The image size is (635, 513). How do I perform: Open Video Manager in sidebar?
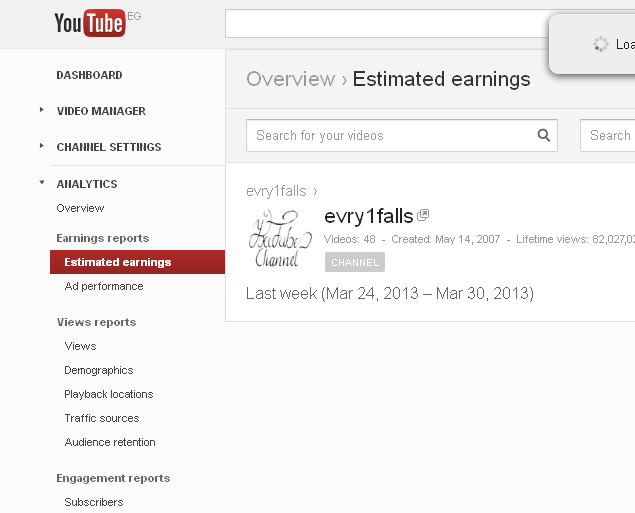point(101,111)
